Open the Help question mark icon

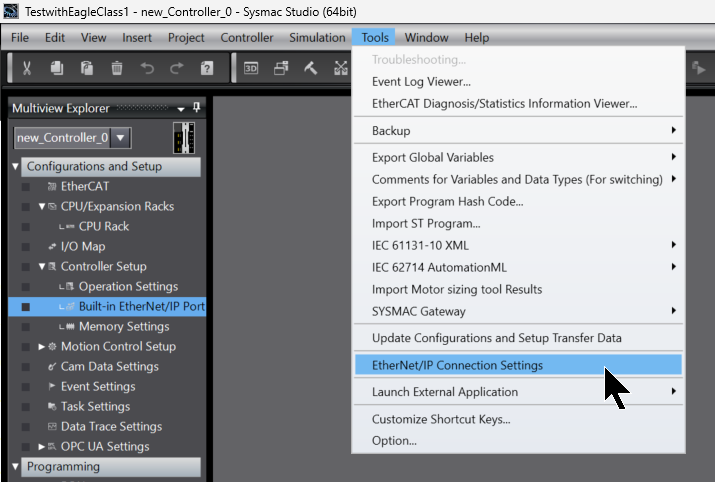[207, 68]
